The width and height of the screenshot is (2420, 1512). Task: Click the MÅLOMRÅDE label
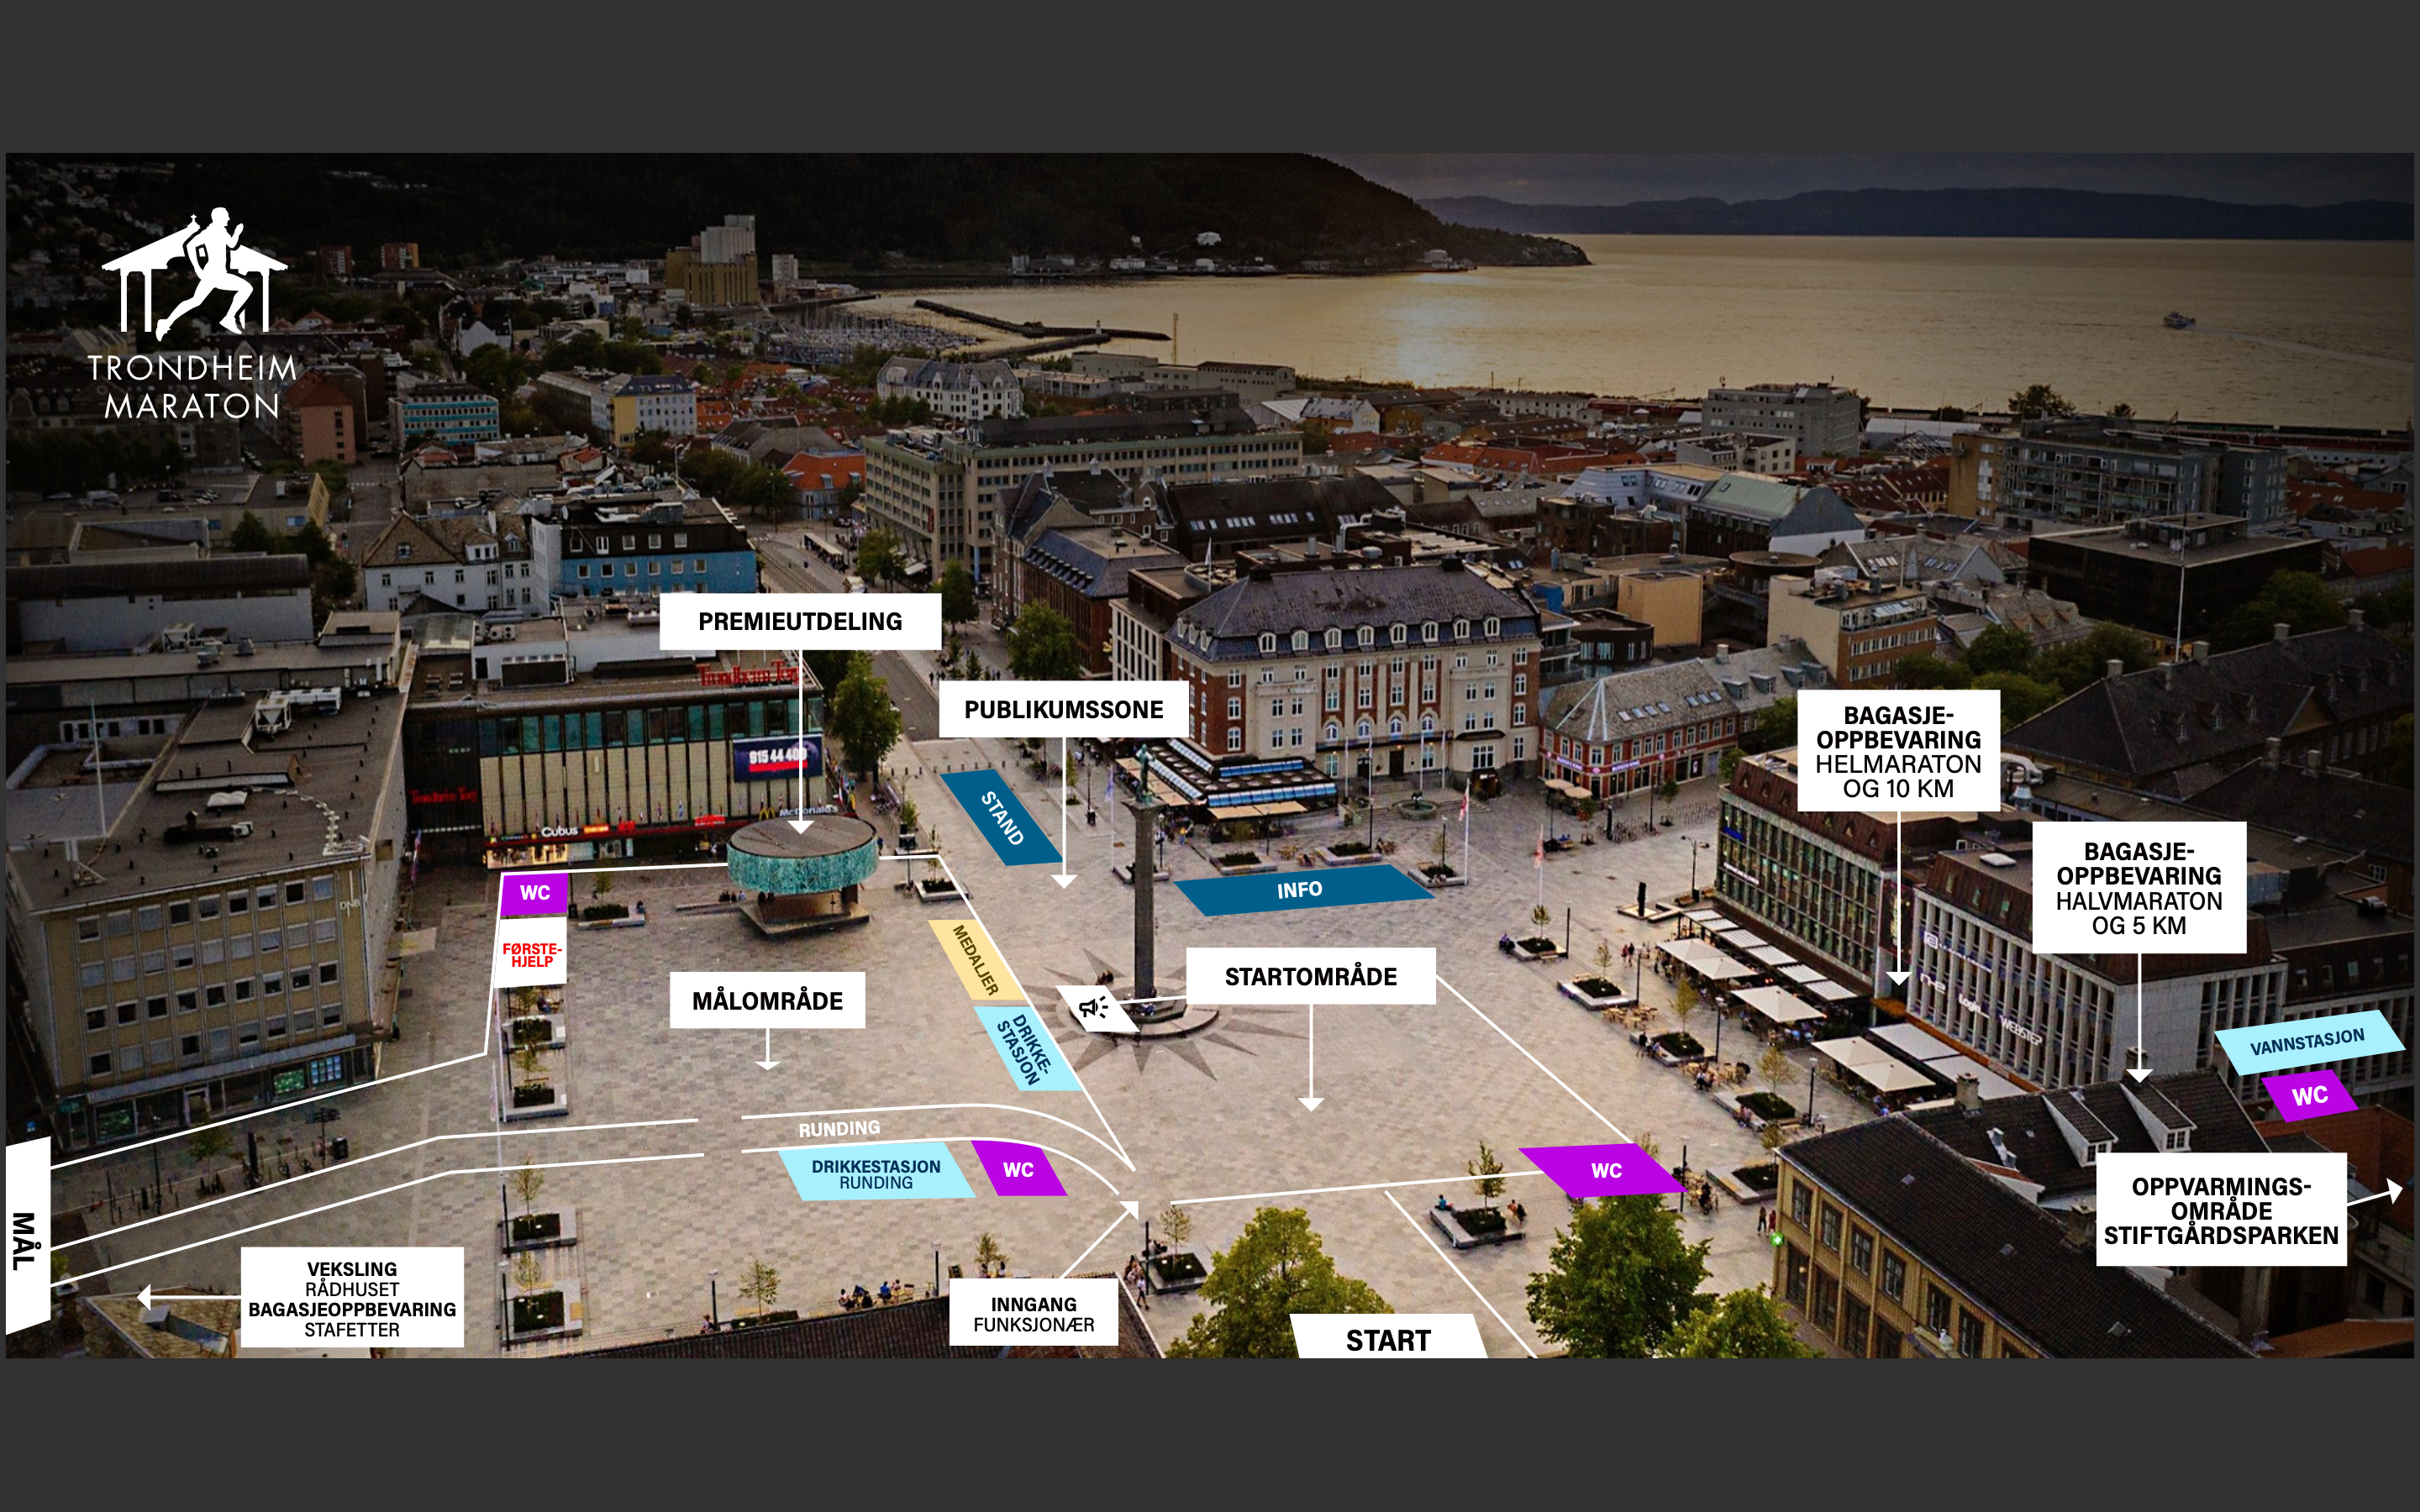tap(767, 1000)
